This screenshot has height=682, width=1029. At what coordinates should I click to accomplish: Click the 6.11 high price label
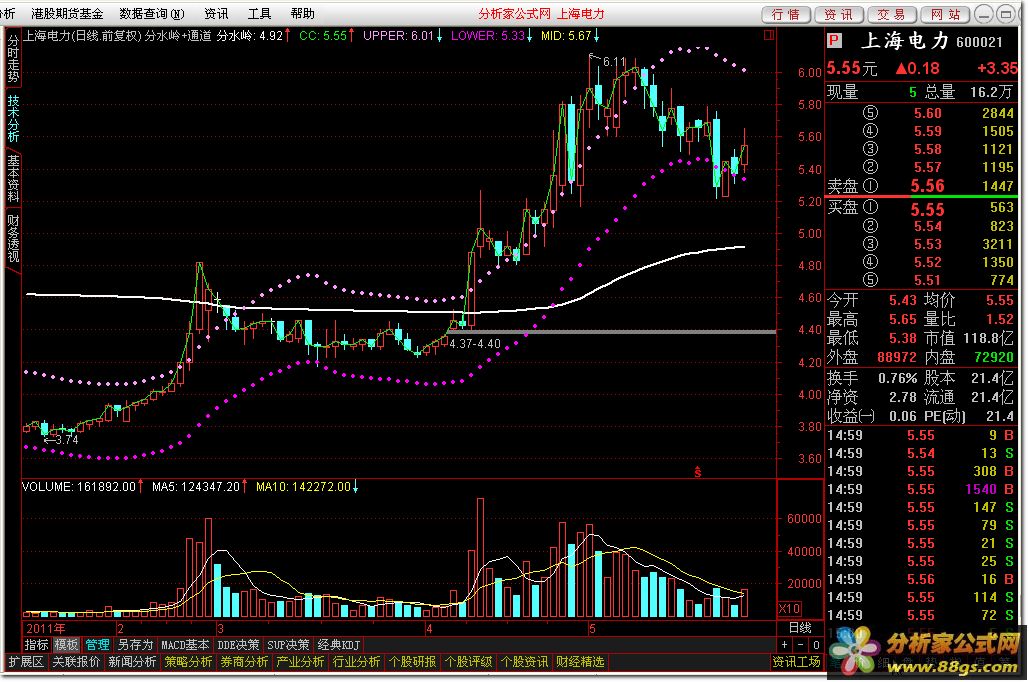[x=614, y=62]
